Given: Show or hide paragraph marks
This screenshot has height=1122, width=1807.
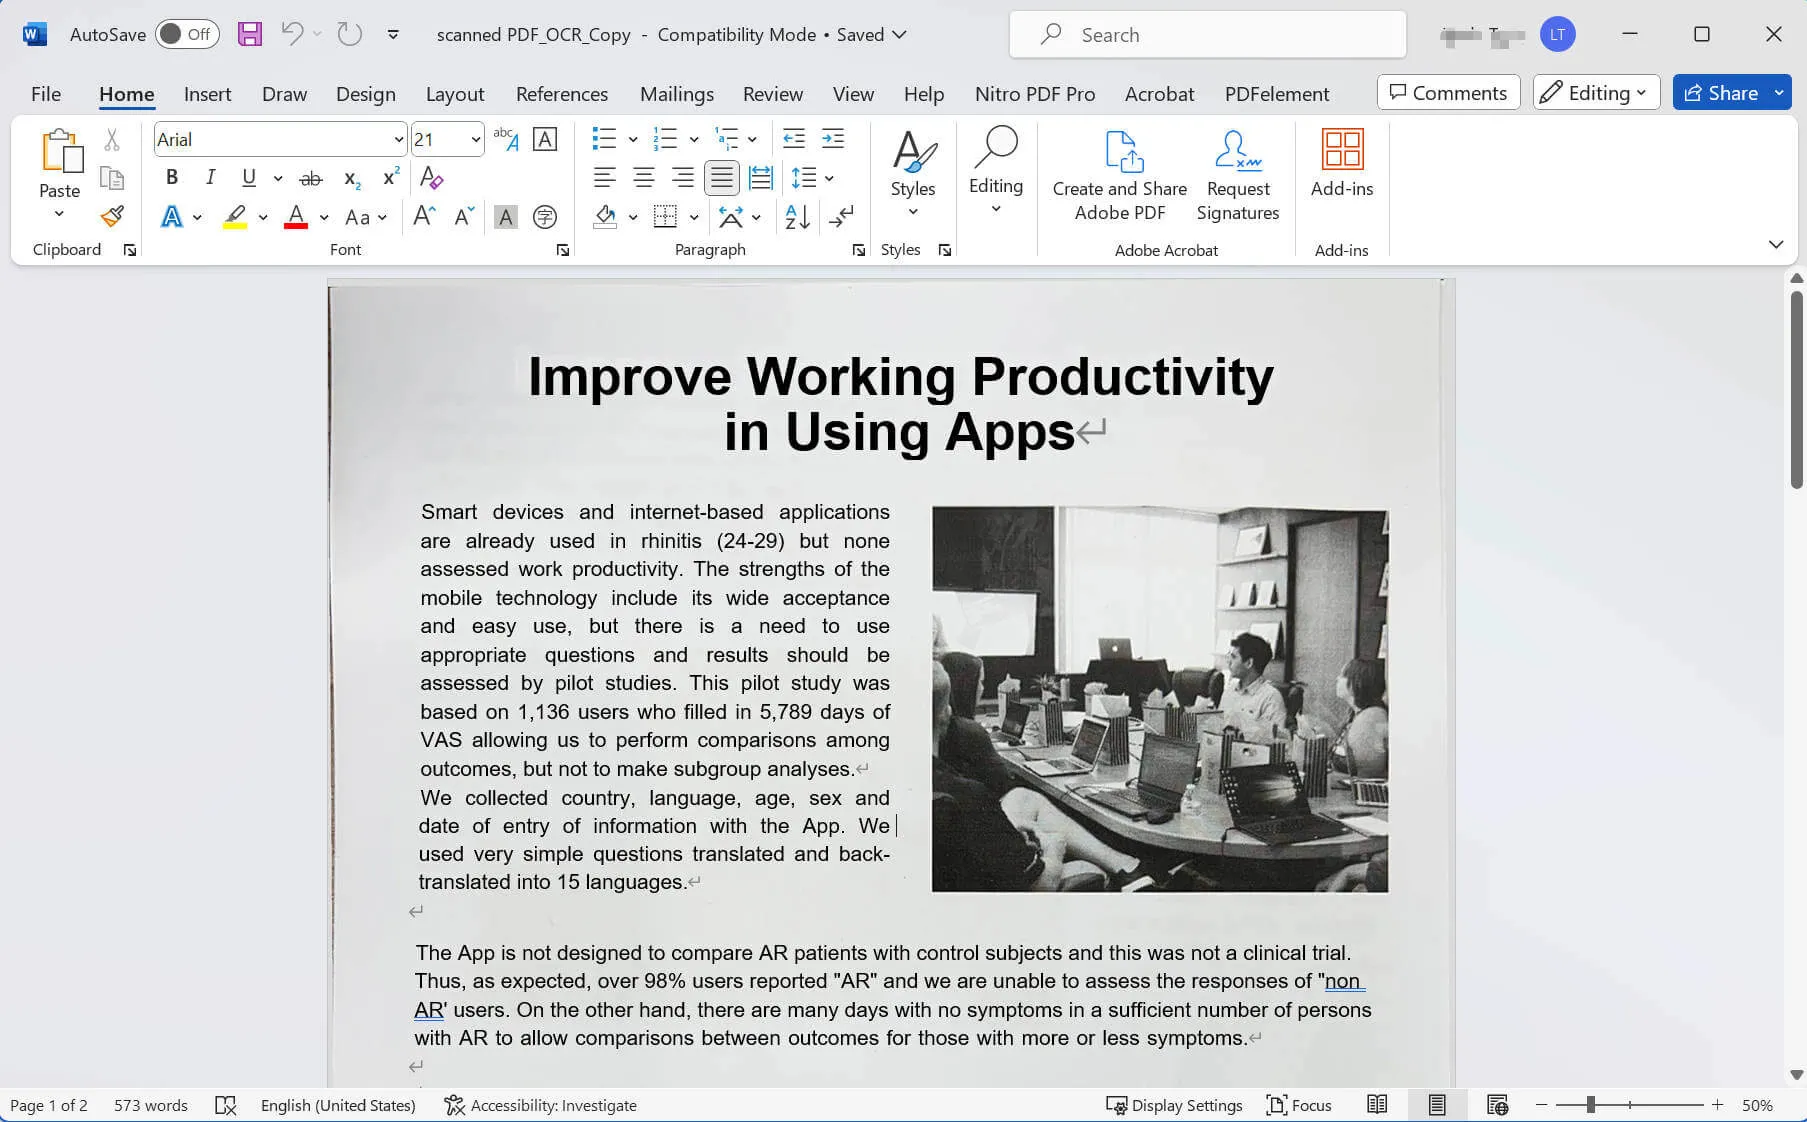Looking at the screenshot, I should tap(842, 216).
